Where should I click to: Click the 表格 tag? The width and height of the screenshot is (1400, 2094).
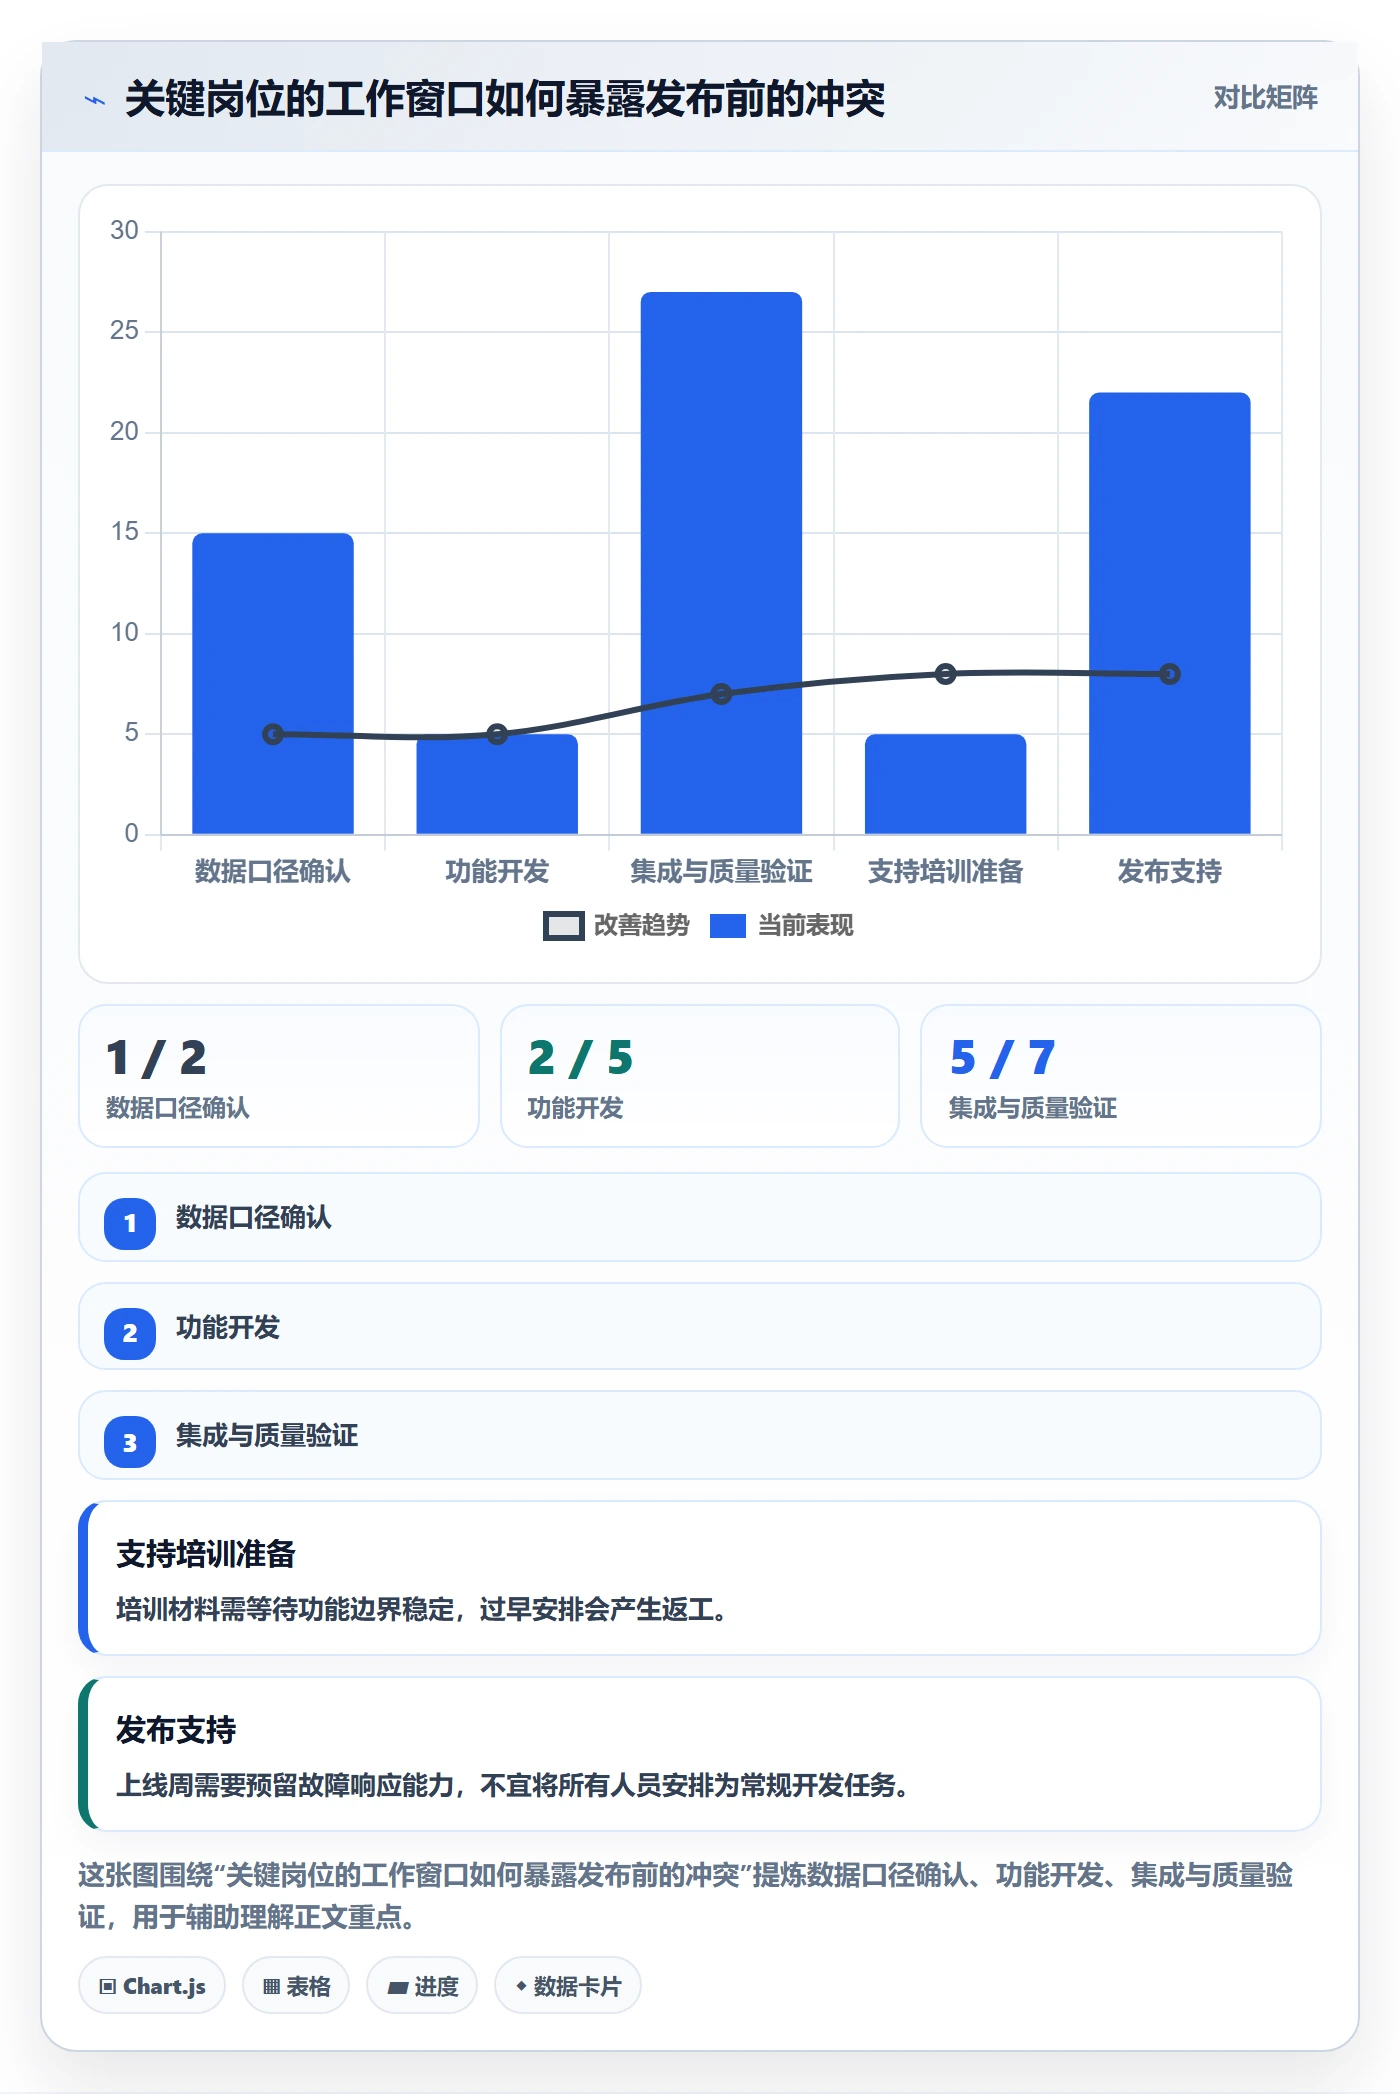(x=296, y=1986)
